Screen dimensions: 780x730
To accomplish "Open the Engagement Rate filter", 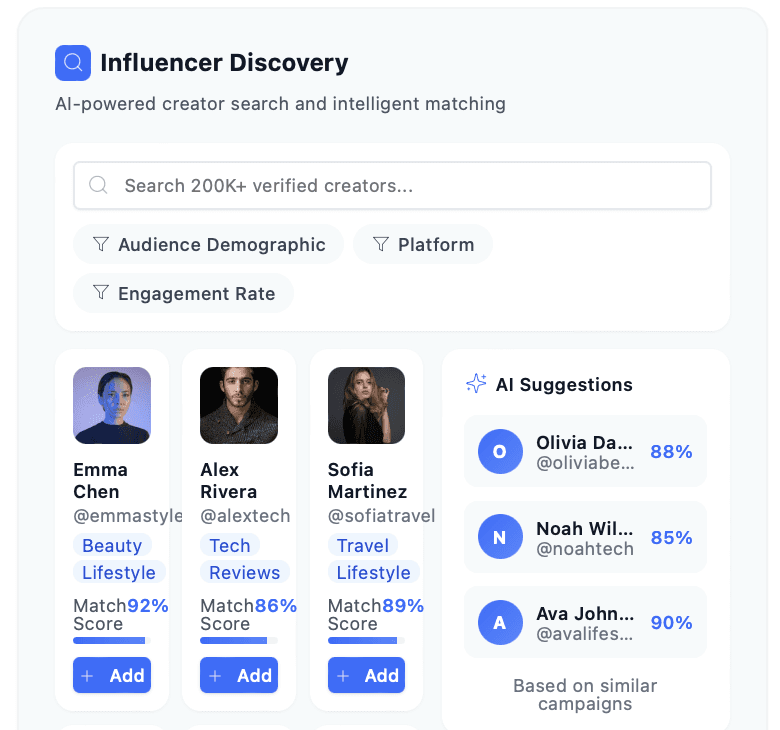I will pos(183,293).
